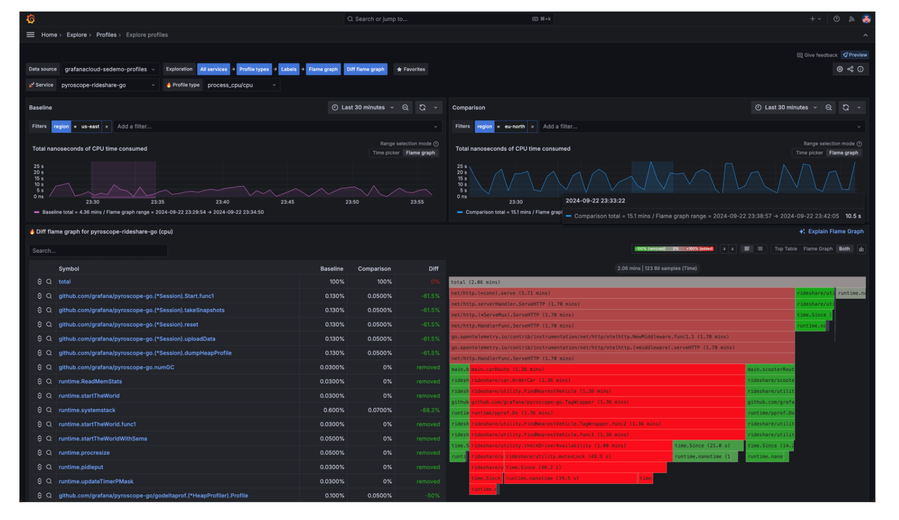Click main.carRoute red flame graph block
This screenshot has height=520, width=899.
[607, 370]
